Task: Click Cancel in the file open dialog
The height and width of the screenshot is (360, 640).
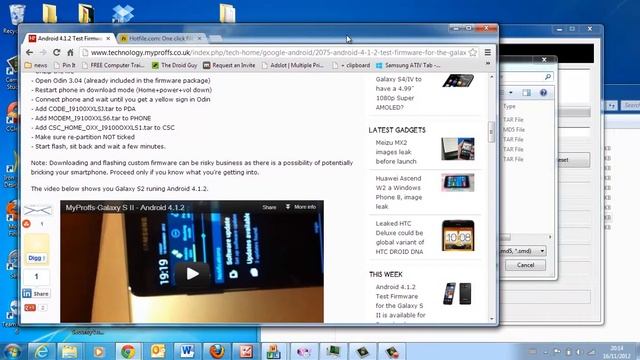Action: click(x=525, y=265)
